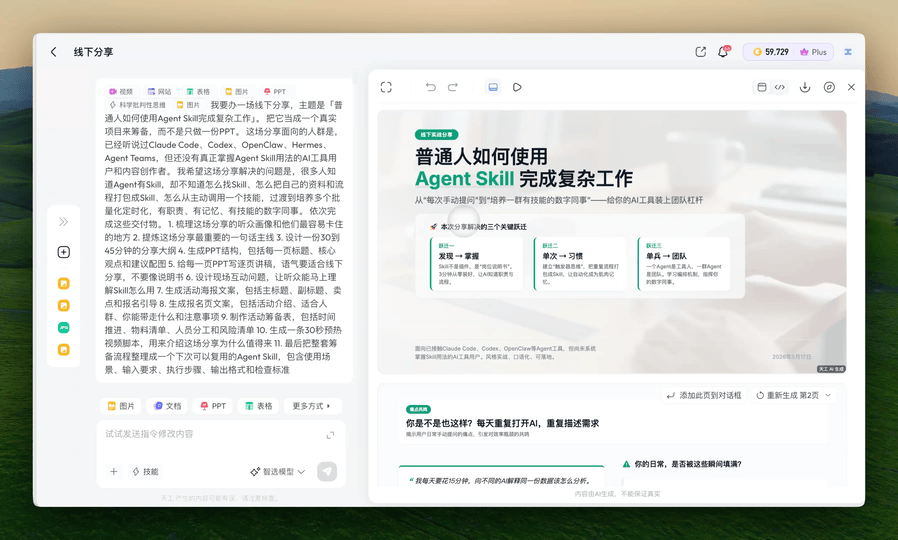This screenshot has height=540, width=898.
Task: Close the presentation preview panel
Action: coord(851,87)
